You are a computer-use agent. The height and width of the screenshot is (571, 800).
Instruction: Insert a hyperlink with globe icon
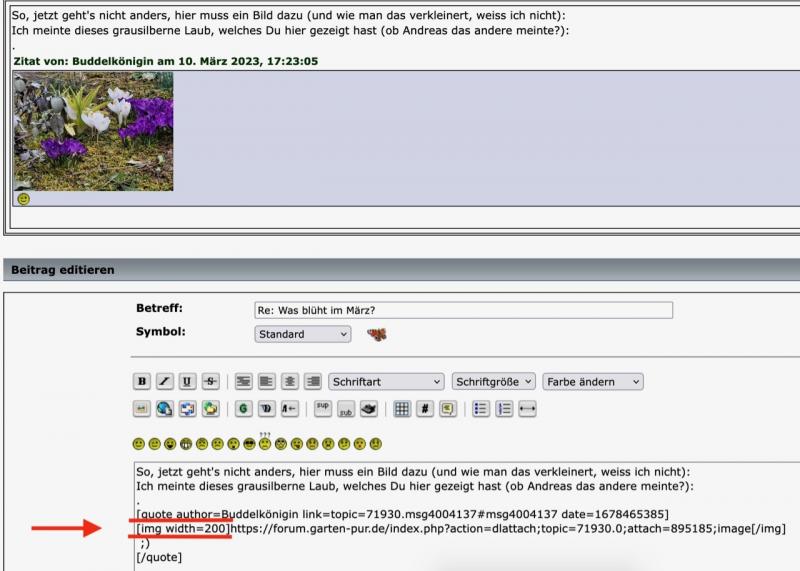pos(165,408)
